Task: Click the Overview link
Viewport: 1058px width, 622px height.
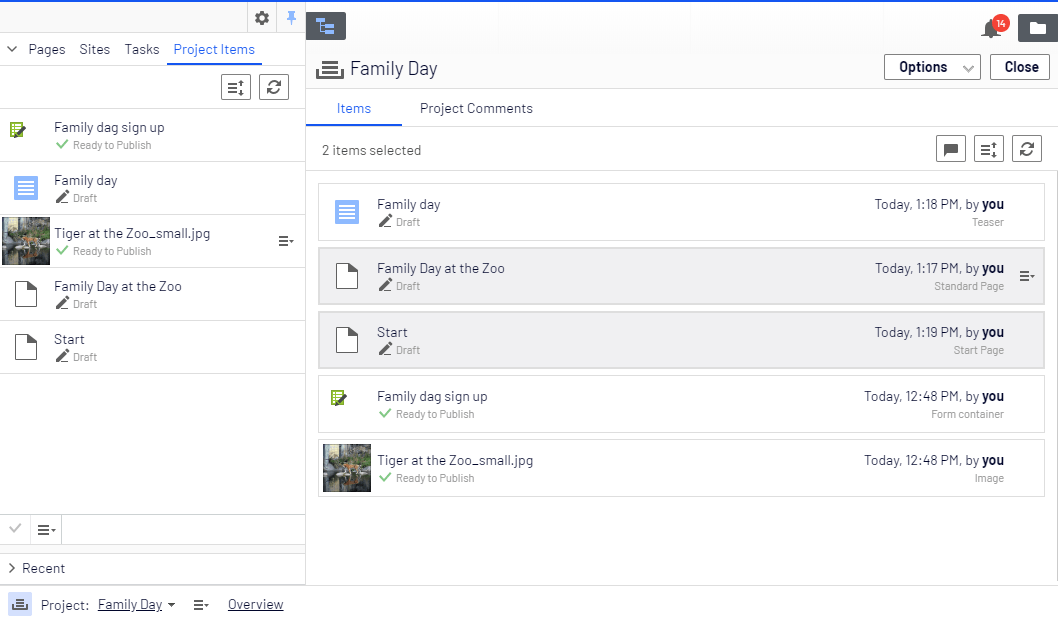Action: 255,604
